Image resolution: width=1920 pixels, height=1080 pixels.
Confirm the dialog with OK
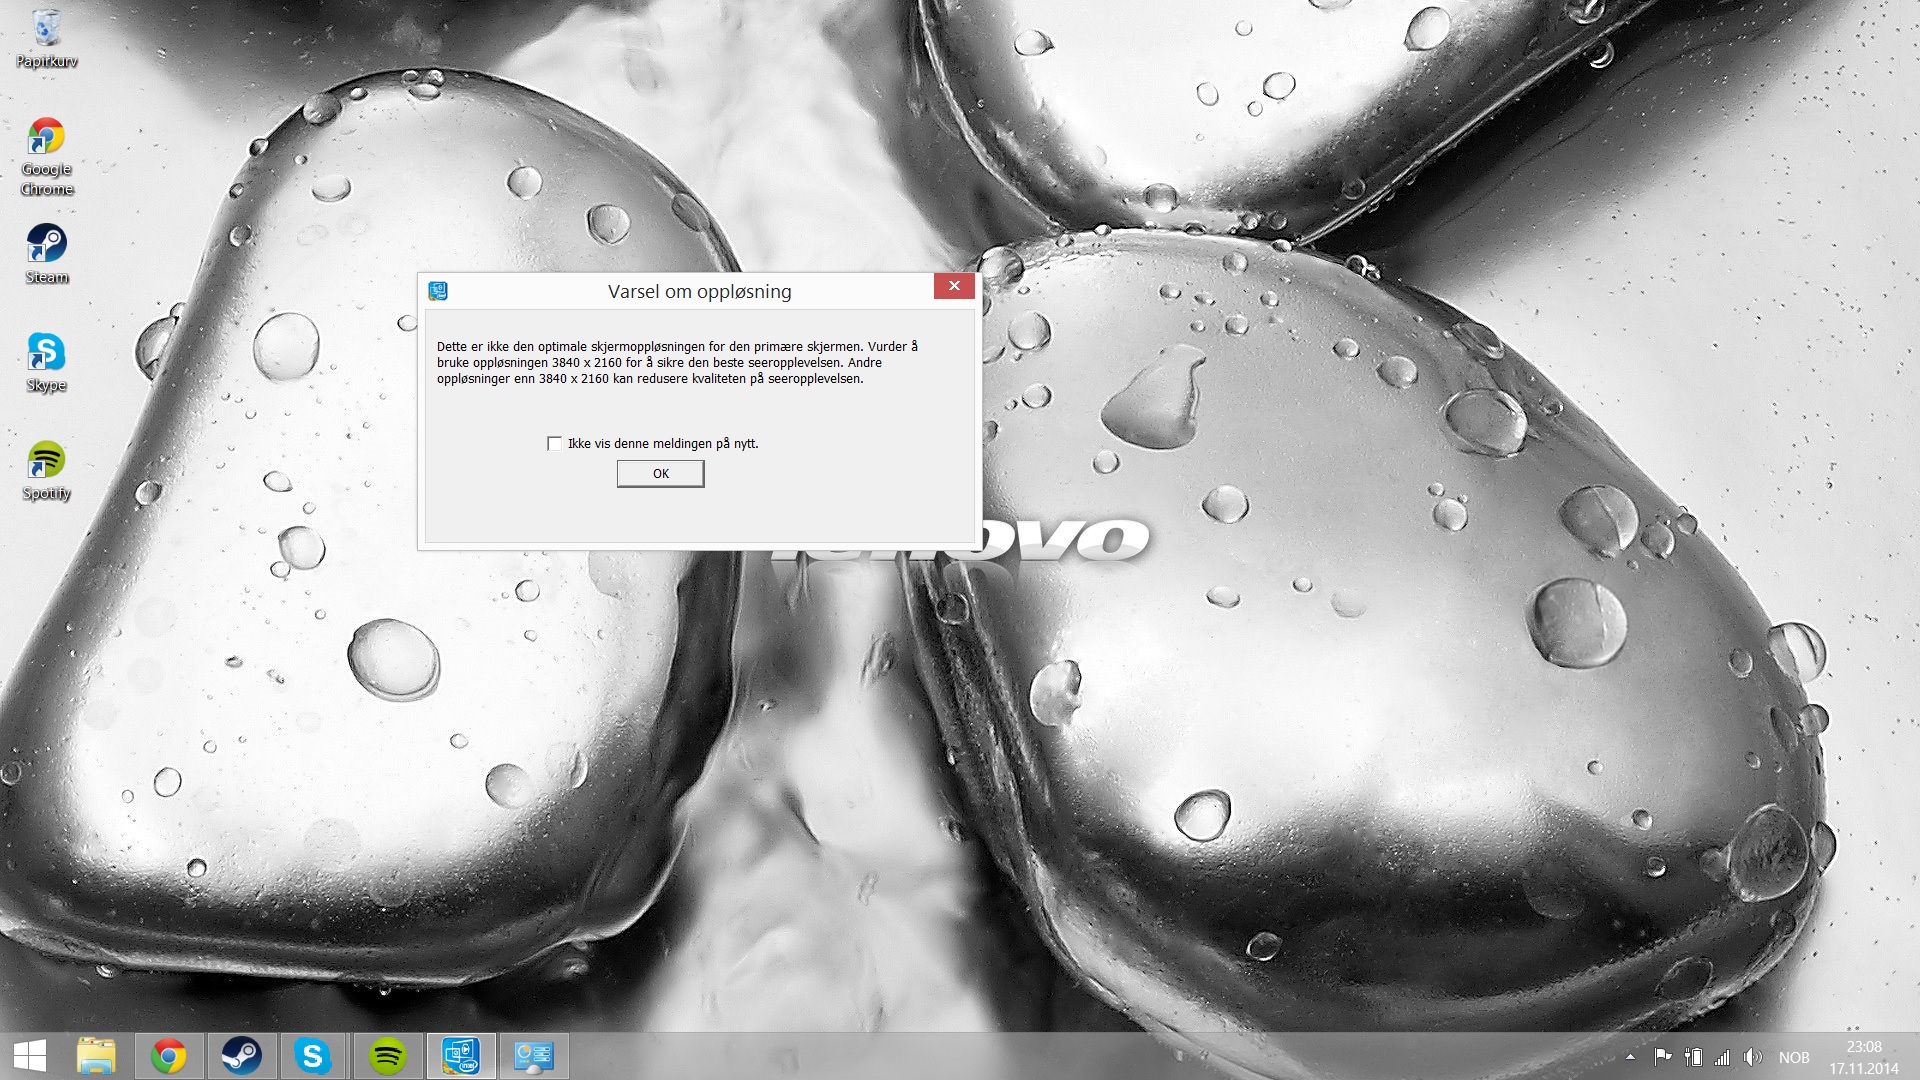660,474
